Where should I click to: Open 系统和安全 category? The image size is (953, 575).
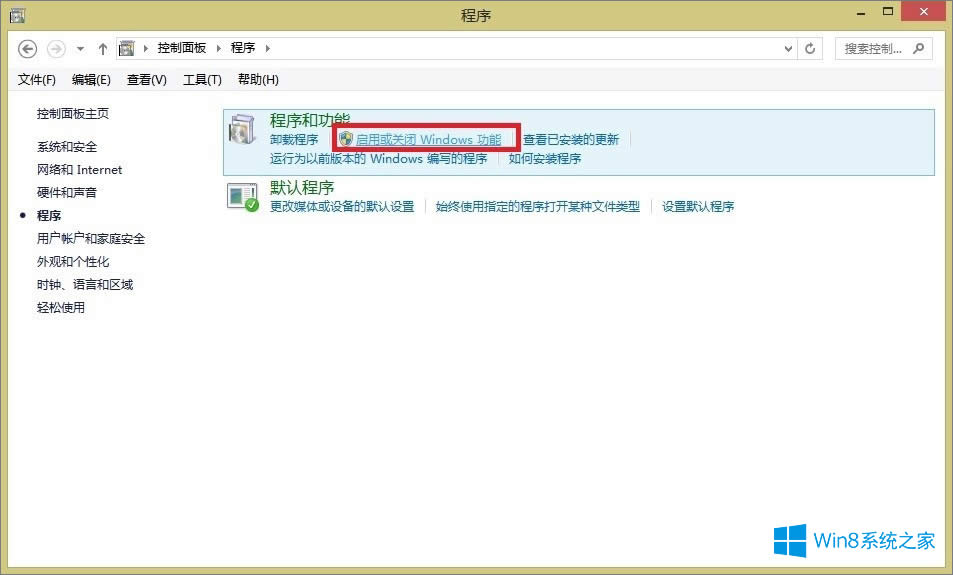tap(67, 147)
